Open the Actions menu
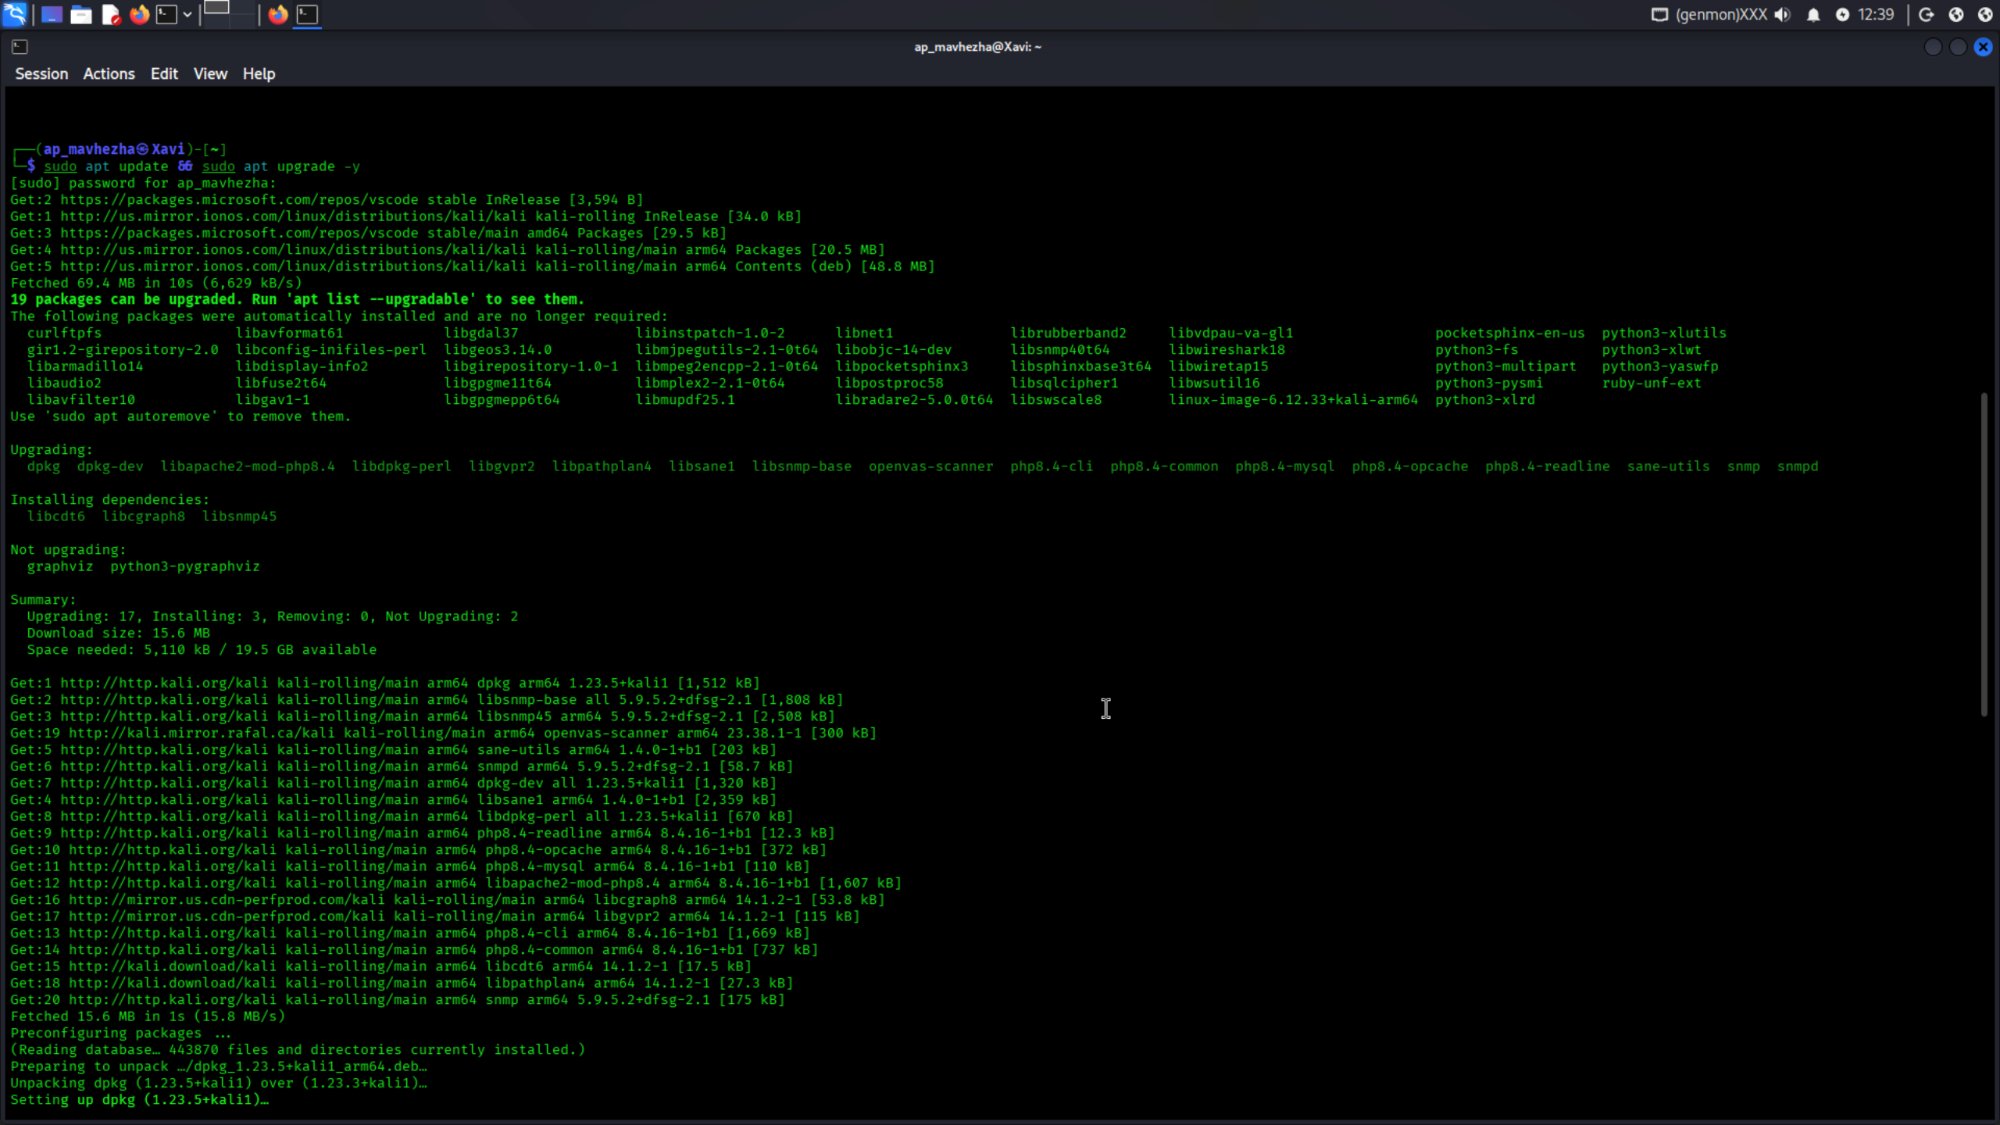The height and width of the screenshot is (1125, 2000). [x=108, y=74]
